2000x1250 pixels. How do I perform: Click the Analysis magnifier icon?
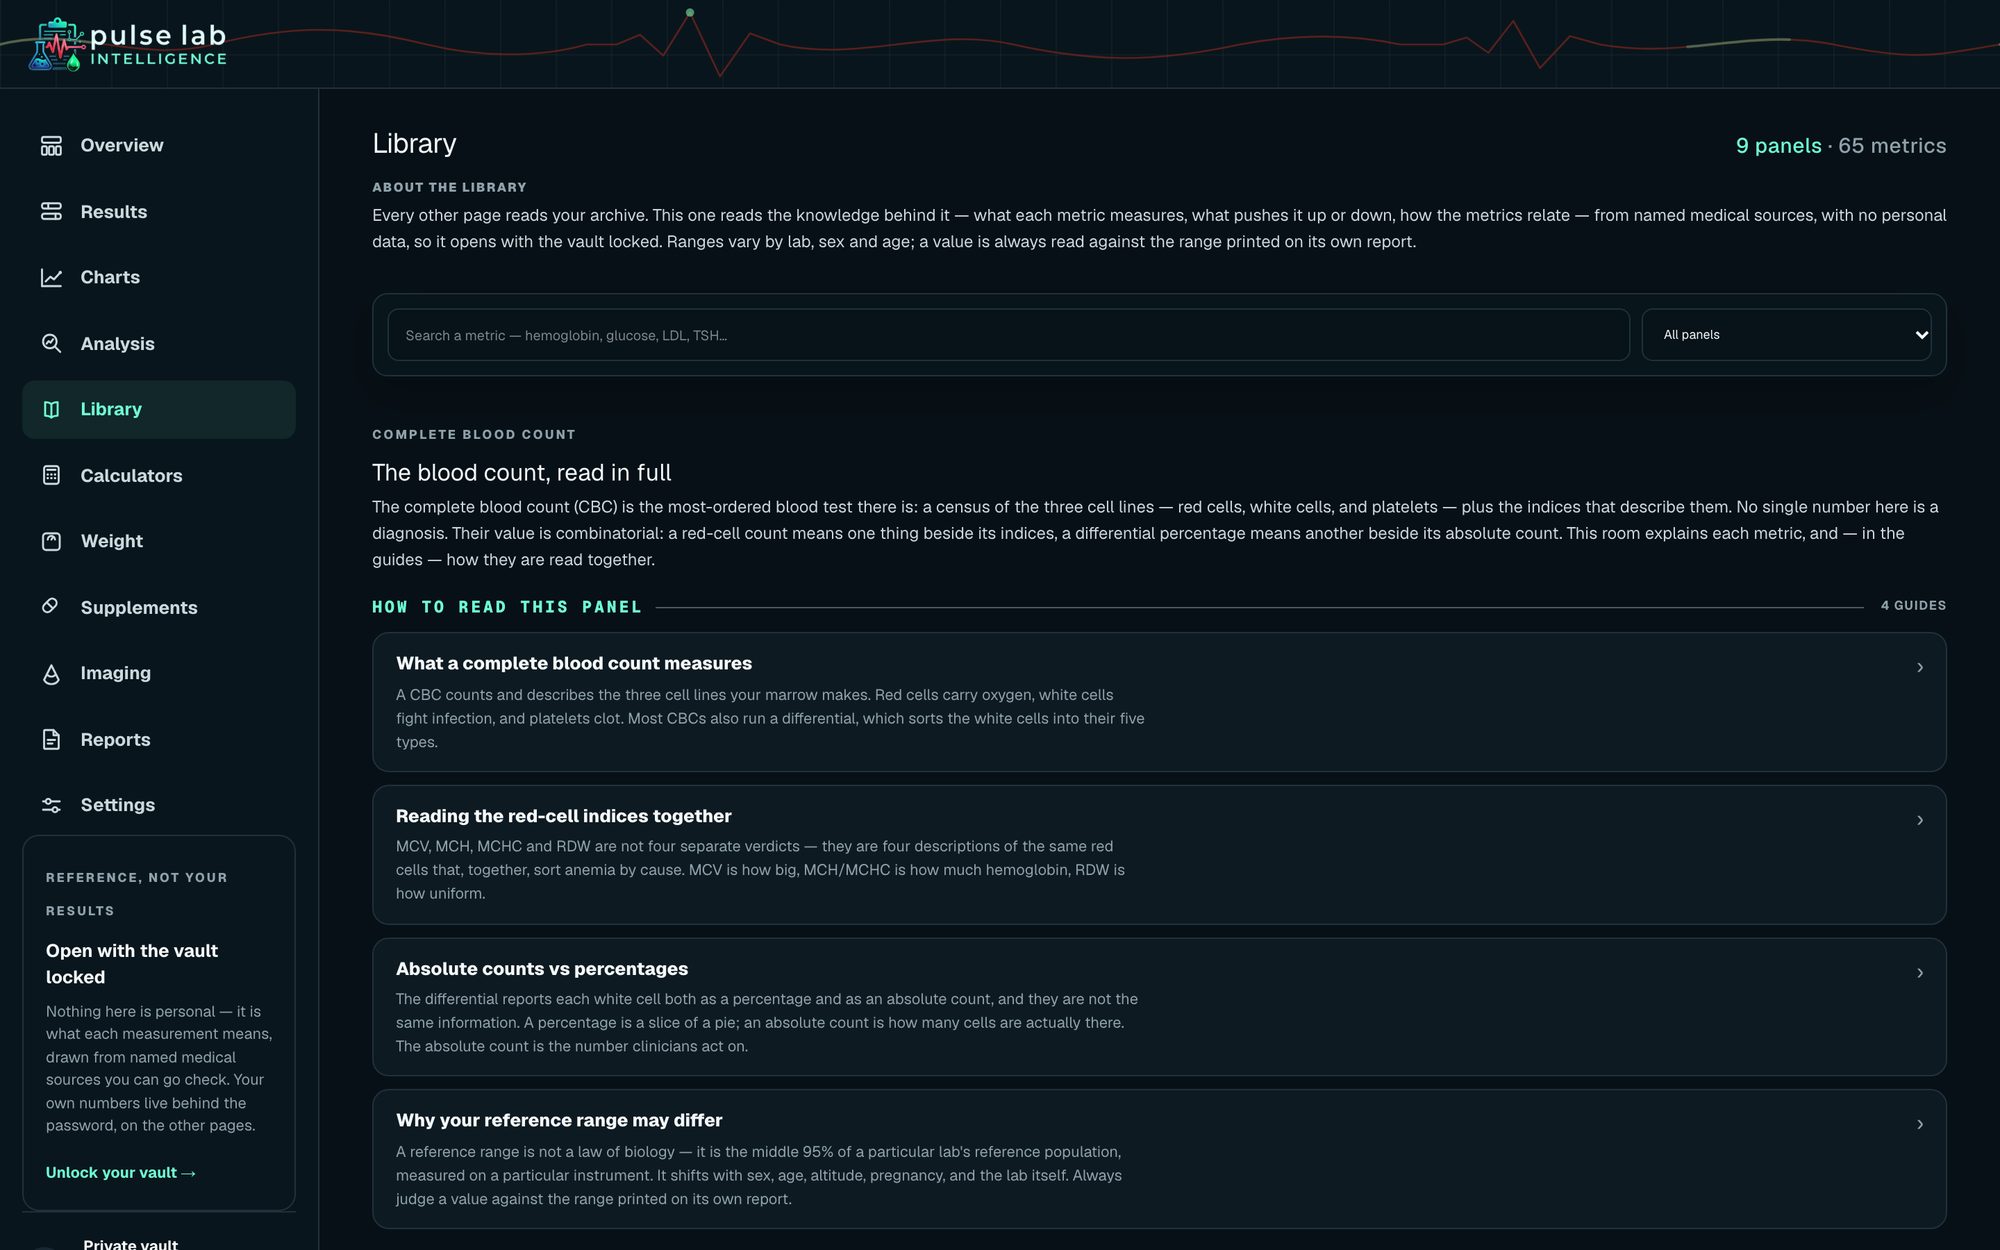[x=51, y=344]
